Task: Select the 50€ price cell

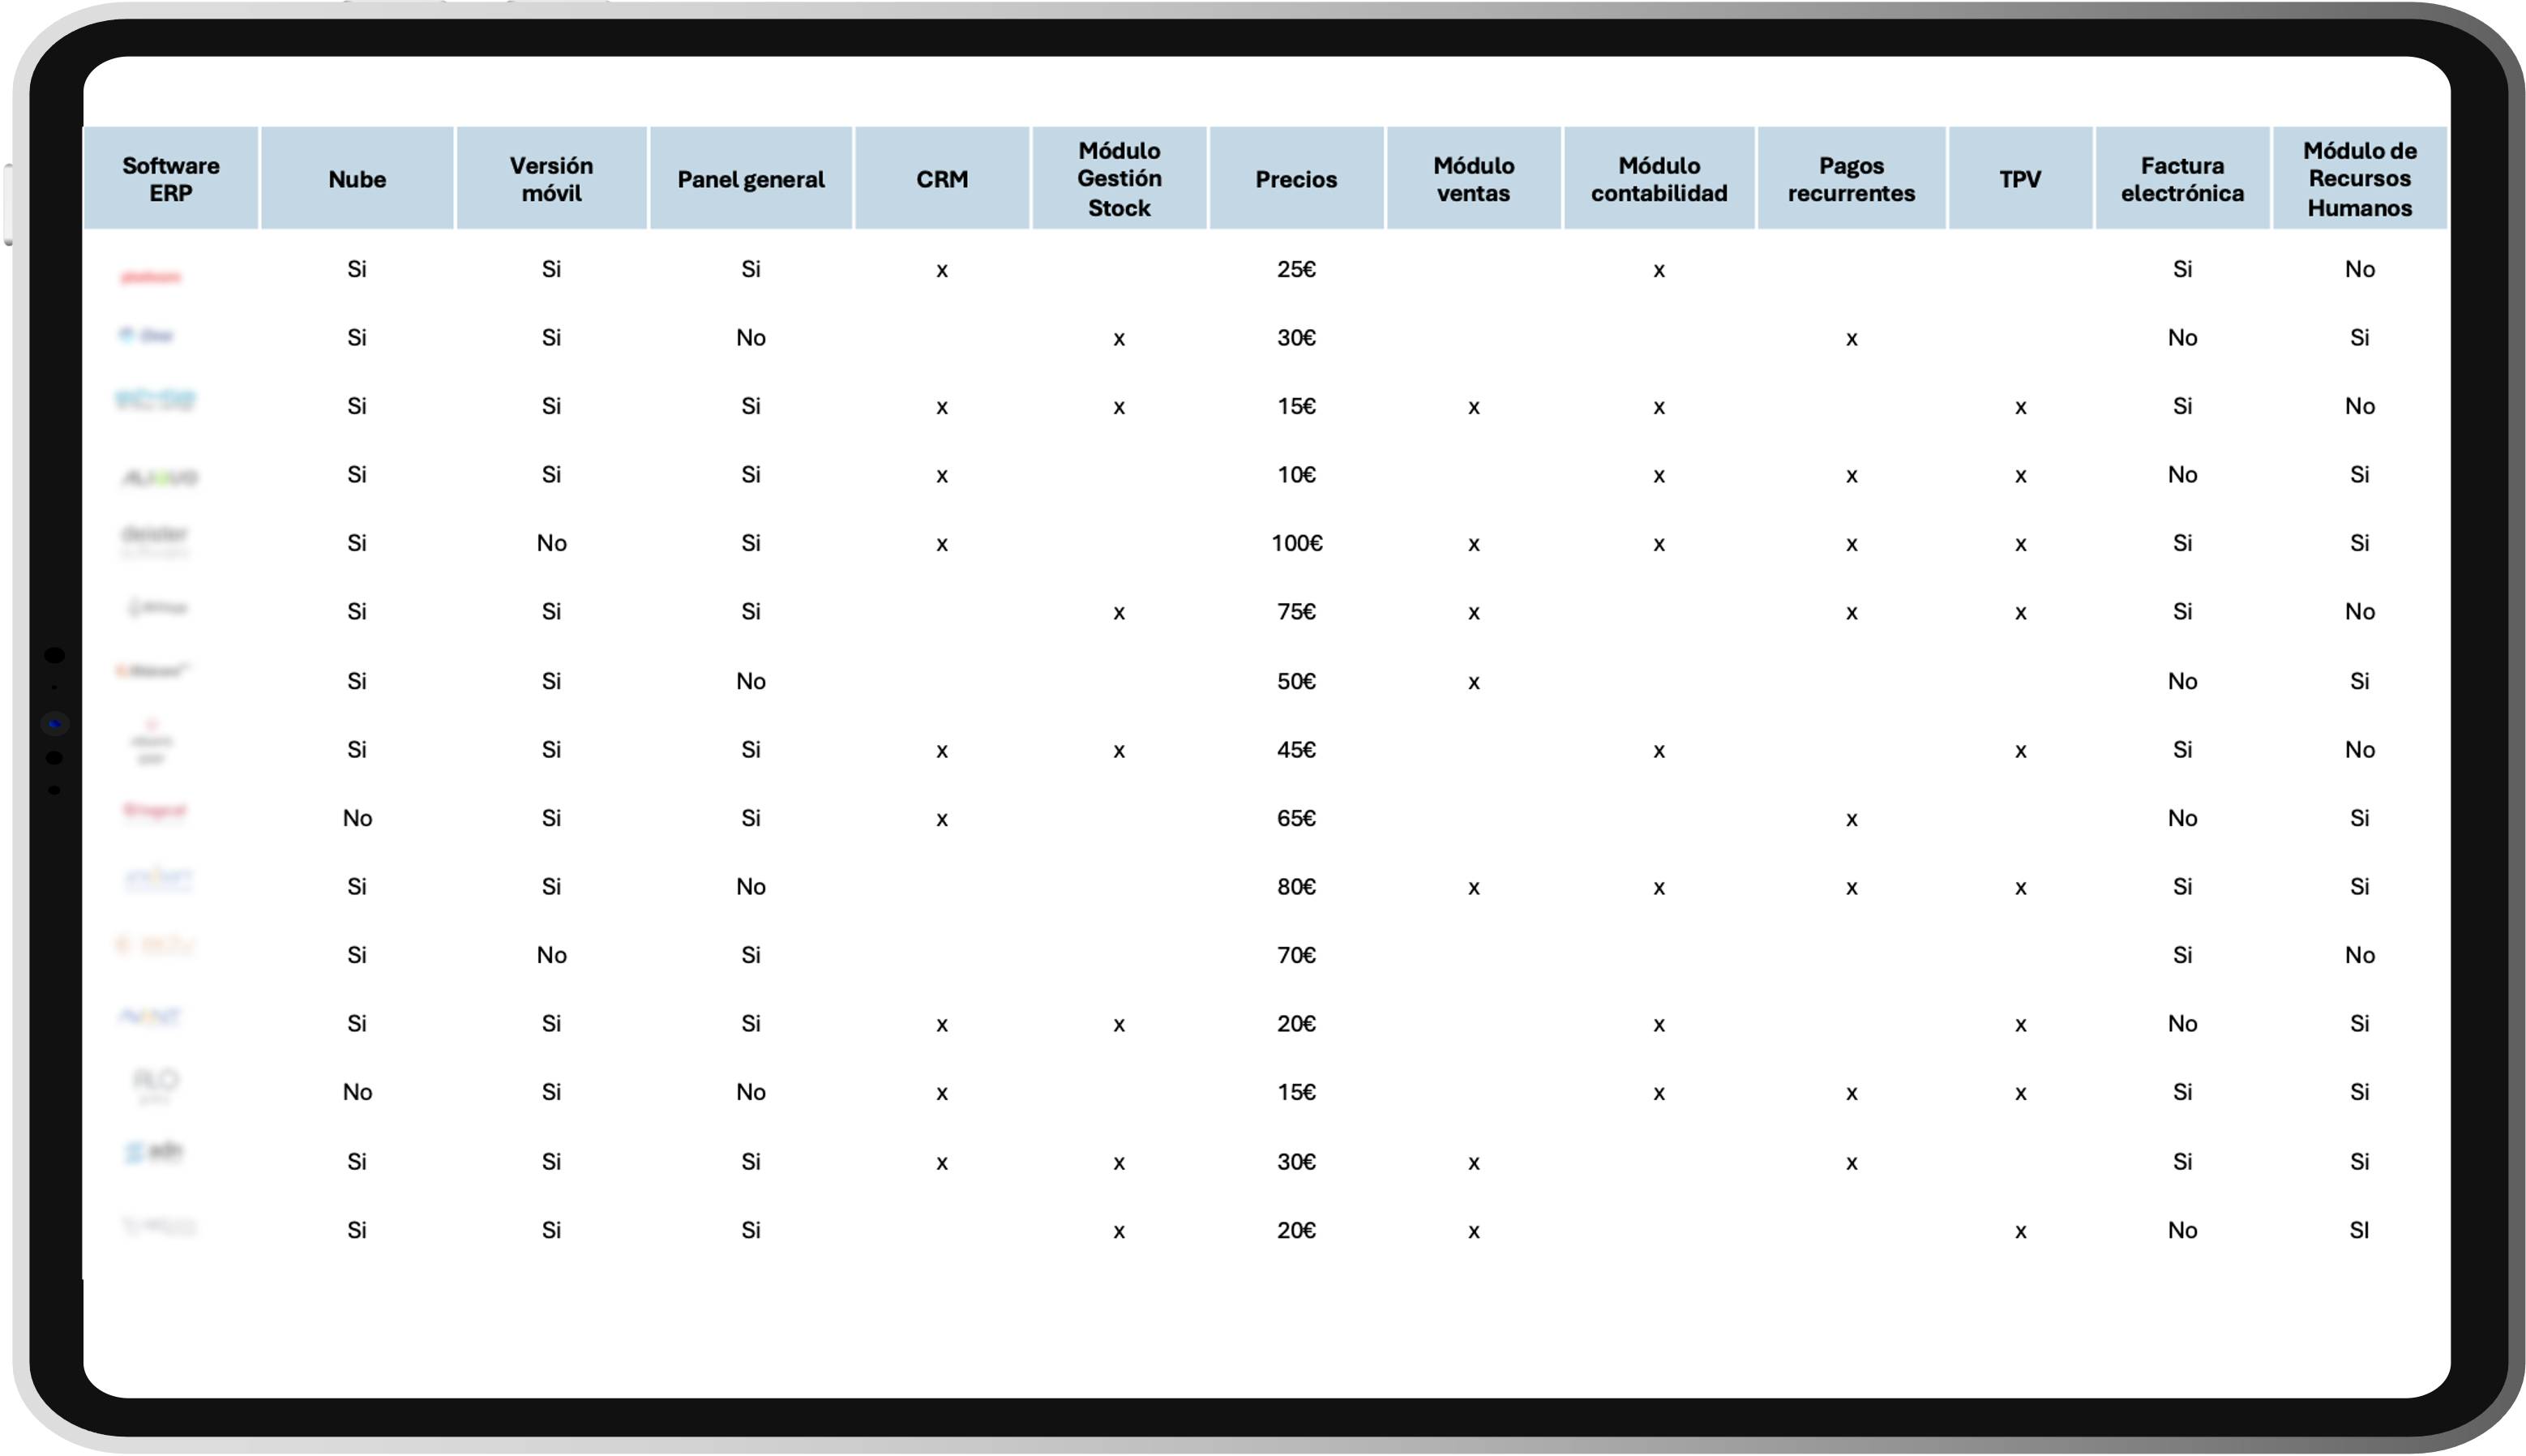Action: pyautogui.click(x=1296, y=681)
